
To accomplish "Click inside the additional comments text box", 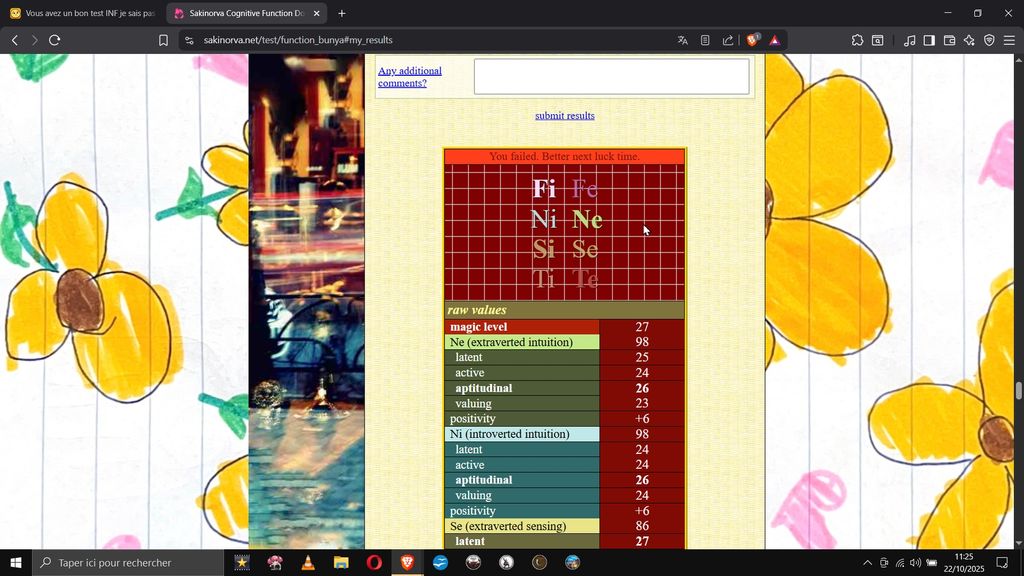I will click(611, 77).
